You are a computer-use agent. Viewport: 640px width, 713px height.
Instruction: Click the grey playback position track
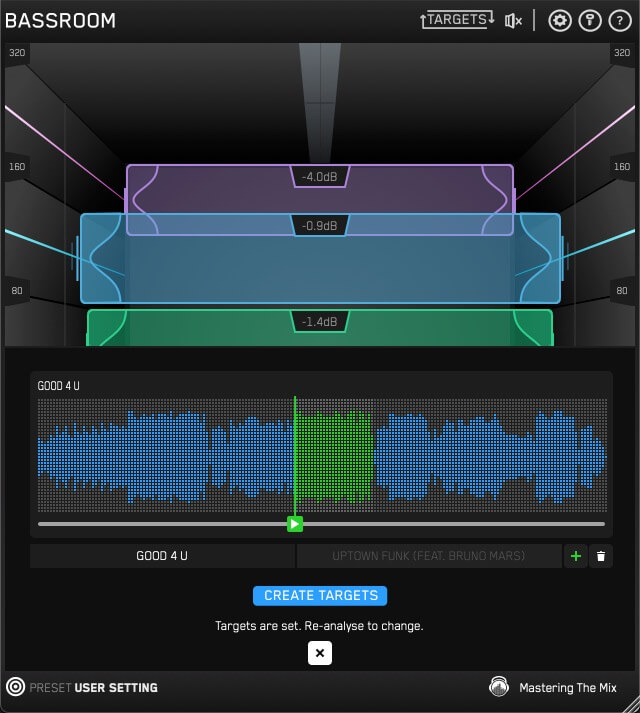click(x=322, y=524)
